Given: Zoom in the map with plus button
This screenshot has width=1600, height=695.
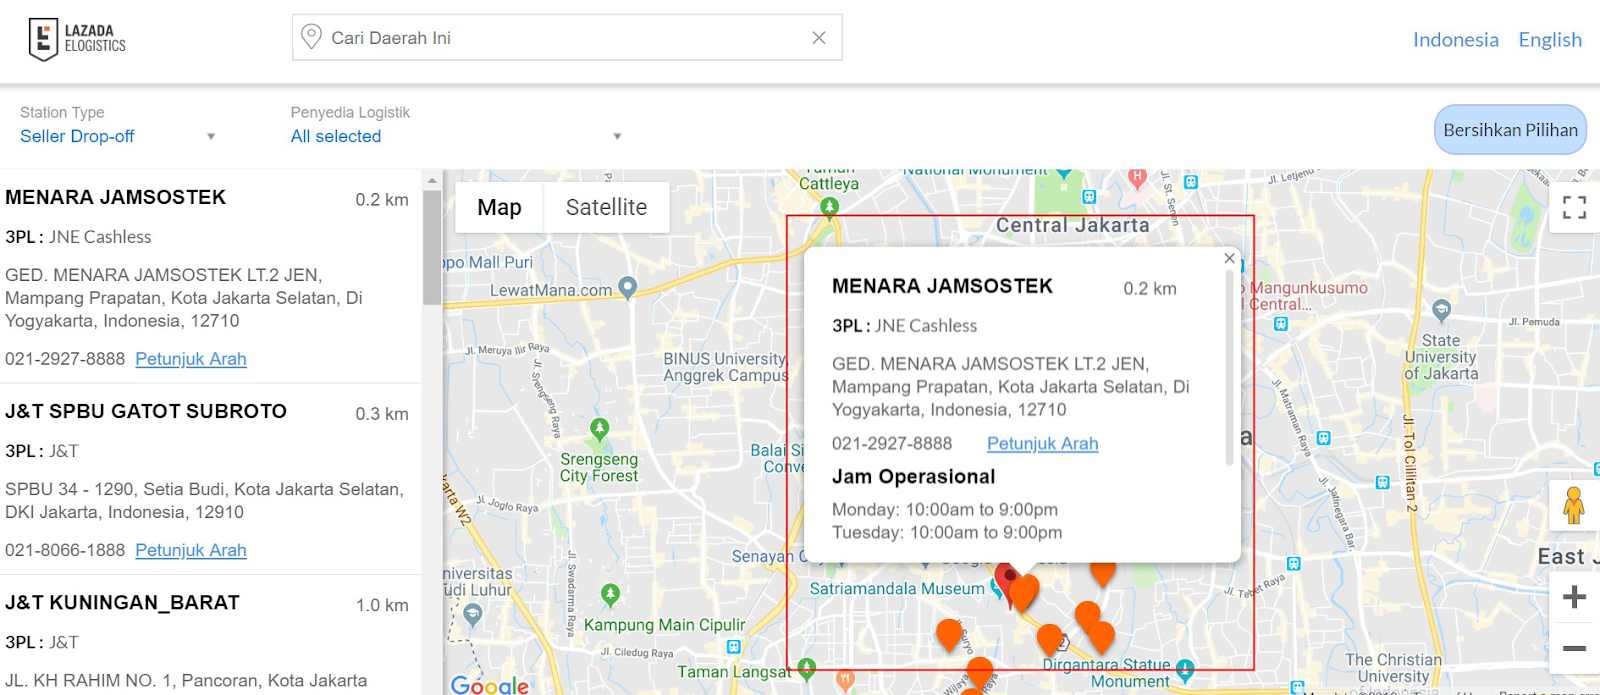Looking at the screenshot, I should tap(1574, 597).
